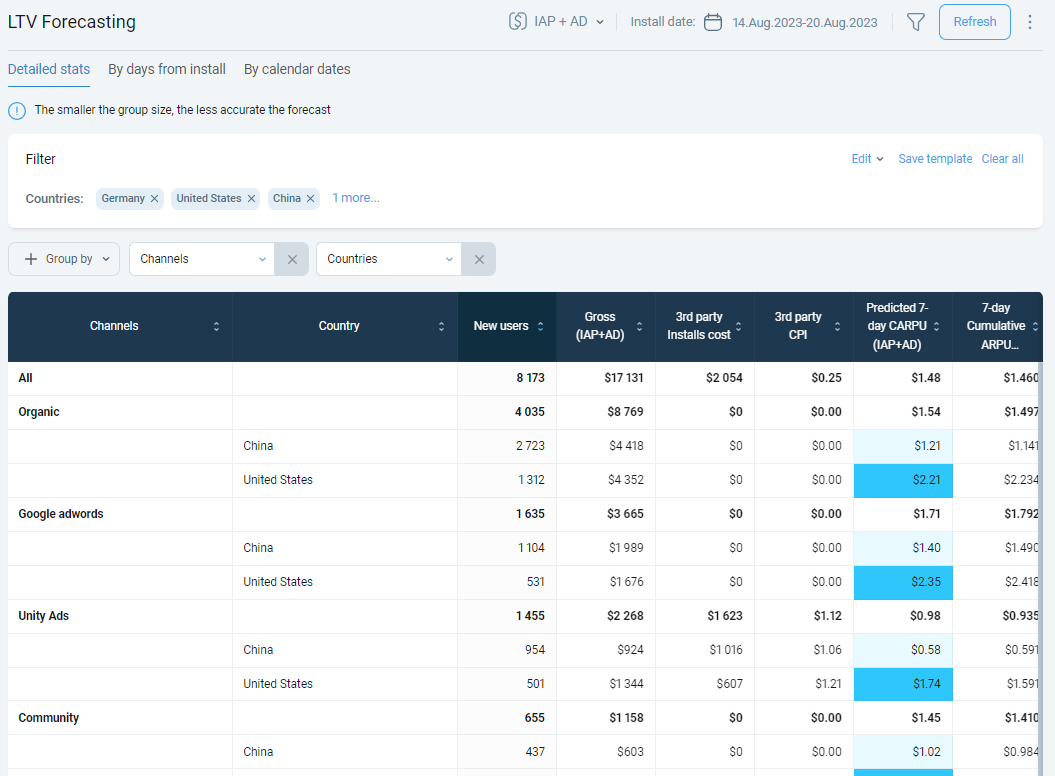Remove the United States filter chip
The width and height of the screenshot is (1055, 776).
pyautogui.click(x=251, y=199)
